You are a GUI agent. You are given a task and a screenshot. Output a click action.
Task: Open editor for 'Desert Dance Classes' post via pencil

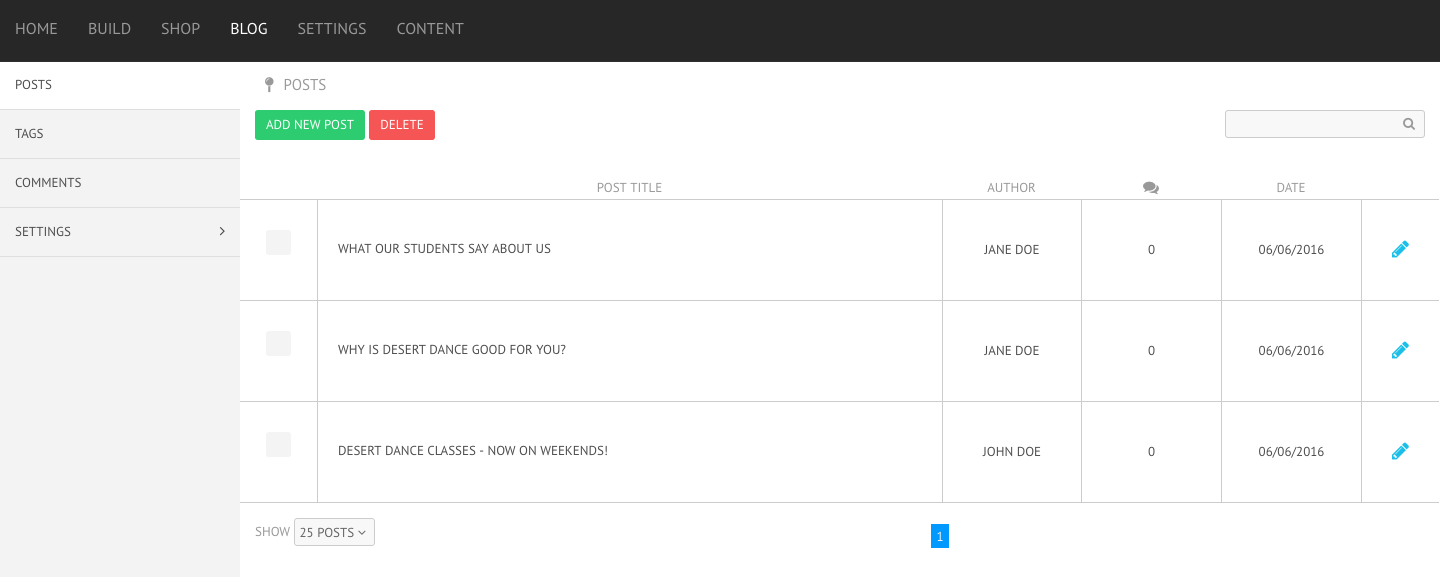point(1400,451)
